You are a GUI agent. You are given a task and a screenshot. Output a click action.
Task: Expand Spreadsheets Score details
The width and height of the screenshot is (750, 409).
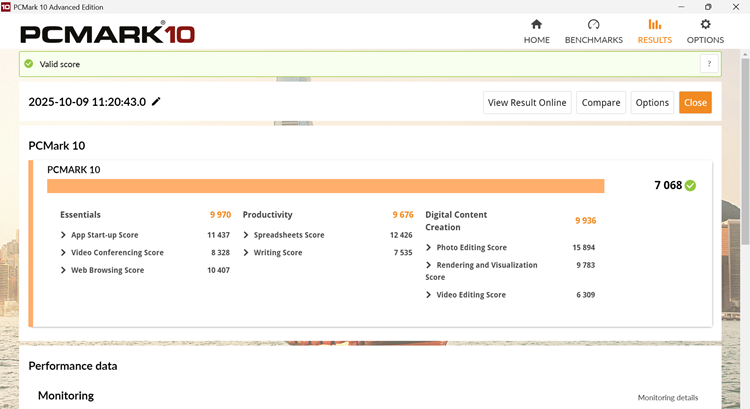click(246, 235)
